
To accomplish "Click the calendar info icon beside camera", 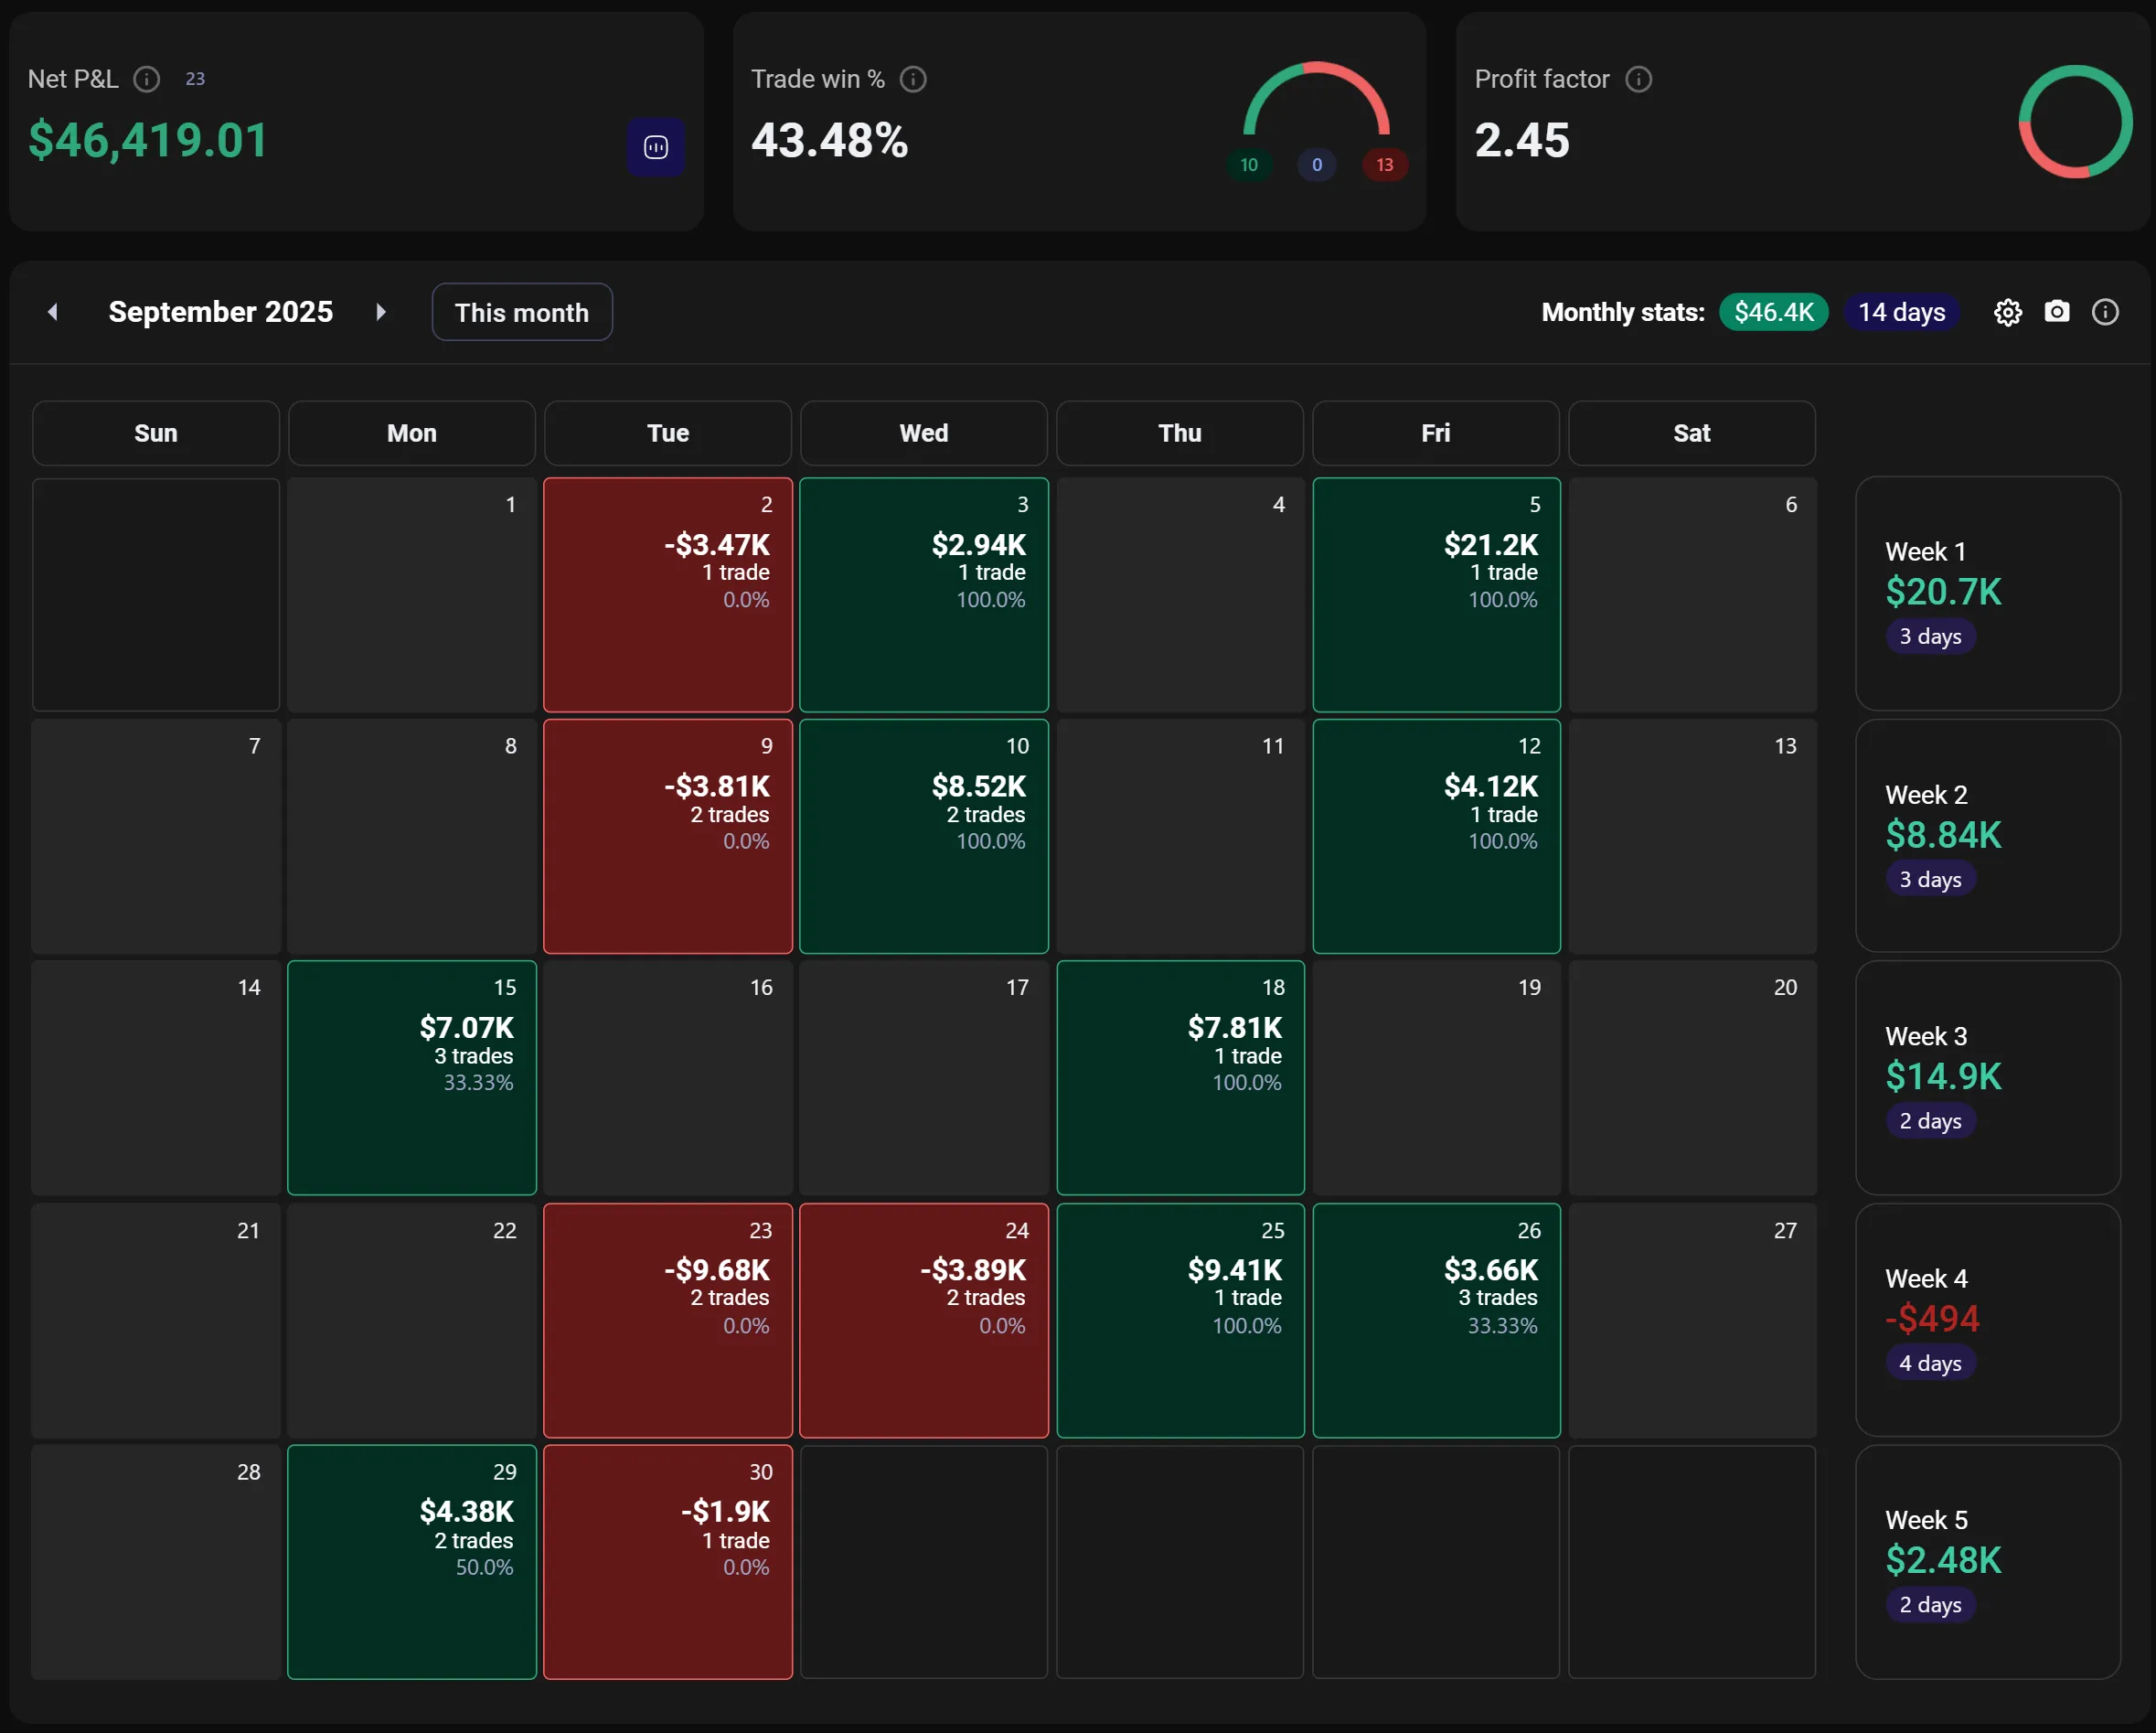I will tap(2105, 312).
